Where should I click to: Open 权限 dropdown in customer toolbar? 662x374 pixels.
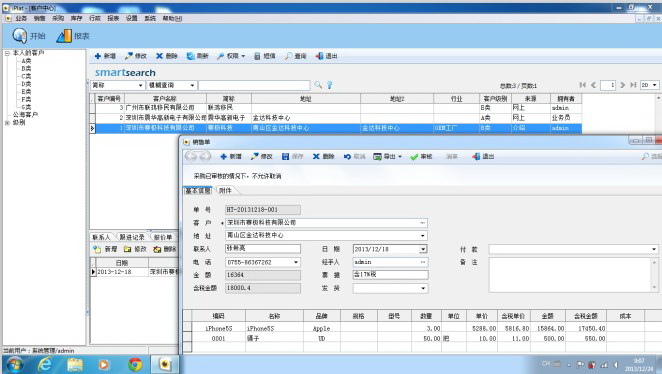point(243,56)
